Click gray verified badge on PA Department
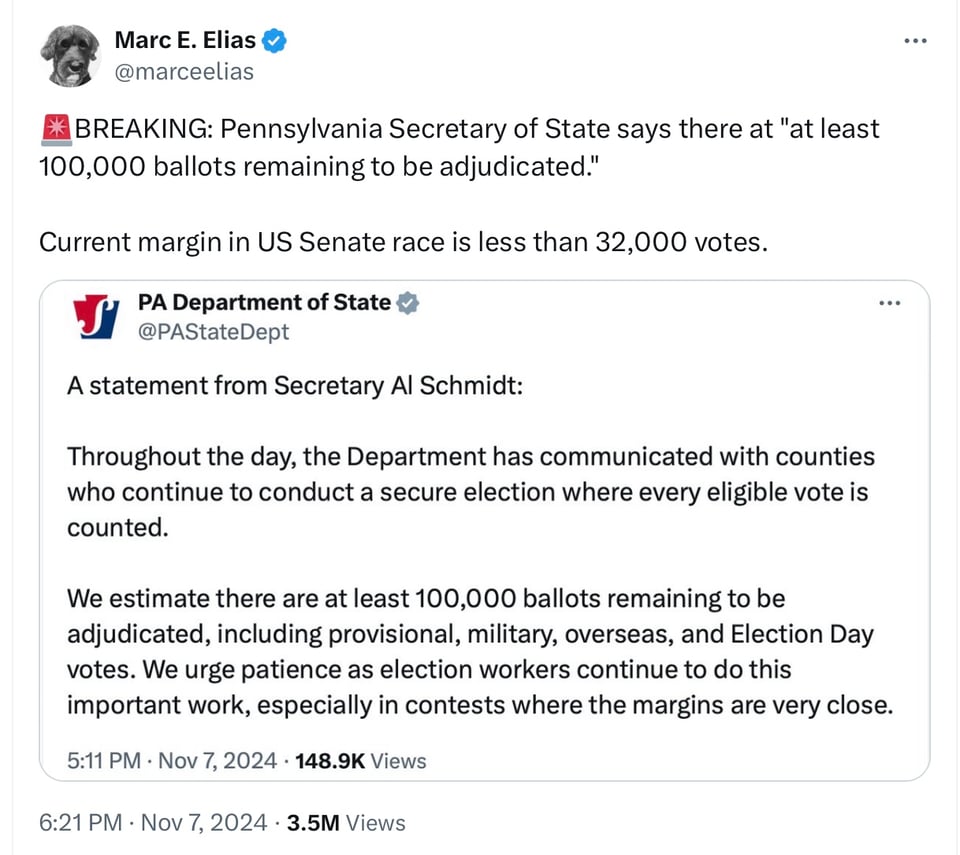Image resolution: width=960 pixels, height=855 pixels. coord(408,303)
